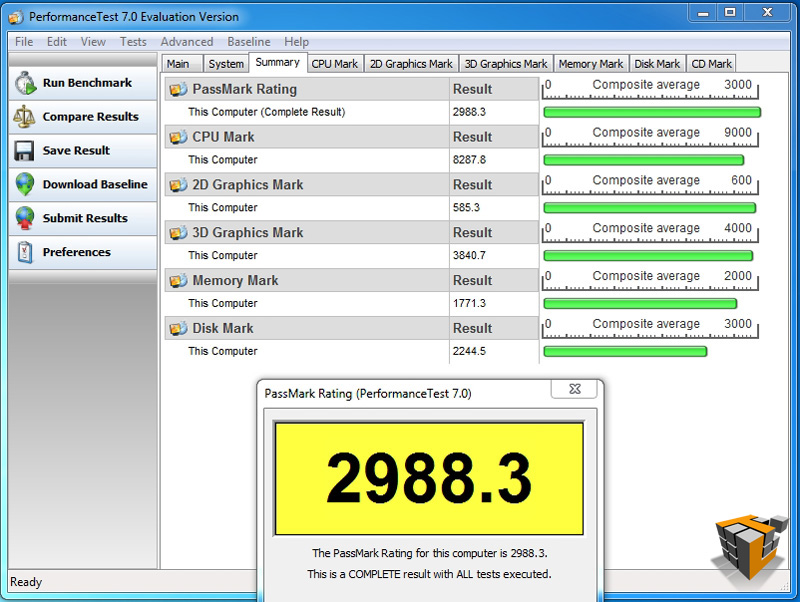Click the Compare Results button label
Viewport: 800px width, 602px height.
click(x=91, y=117)
